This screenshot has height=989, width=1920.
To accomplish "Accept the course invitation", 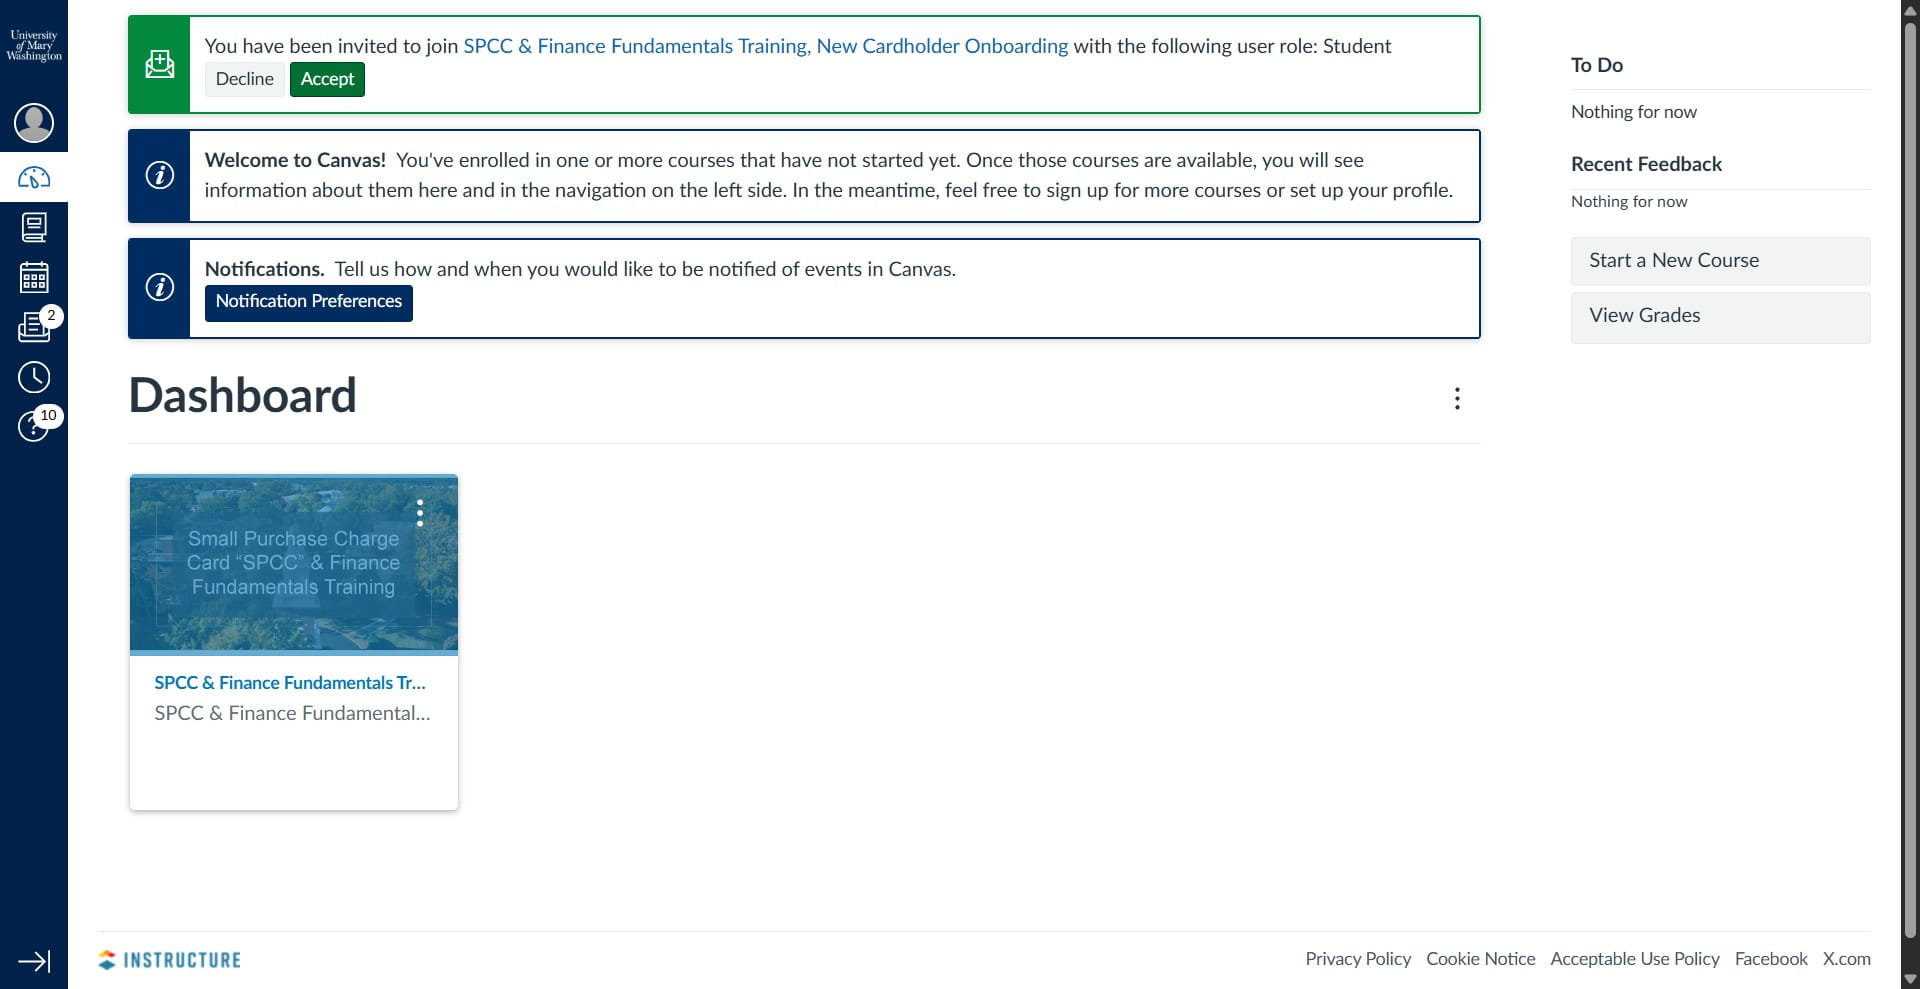I will click(x=326, y=79).
